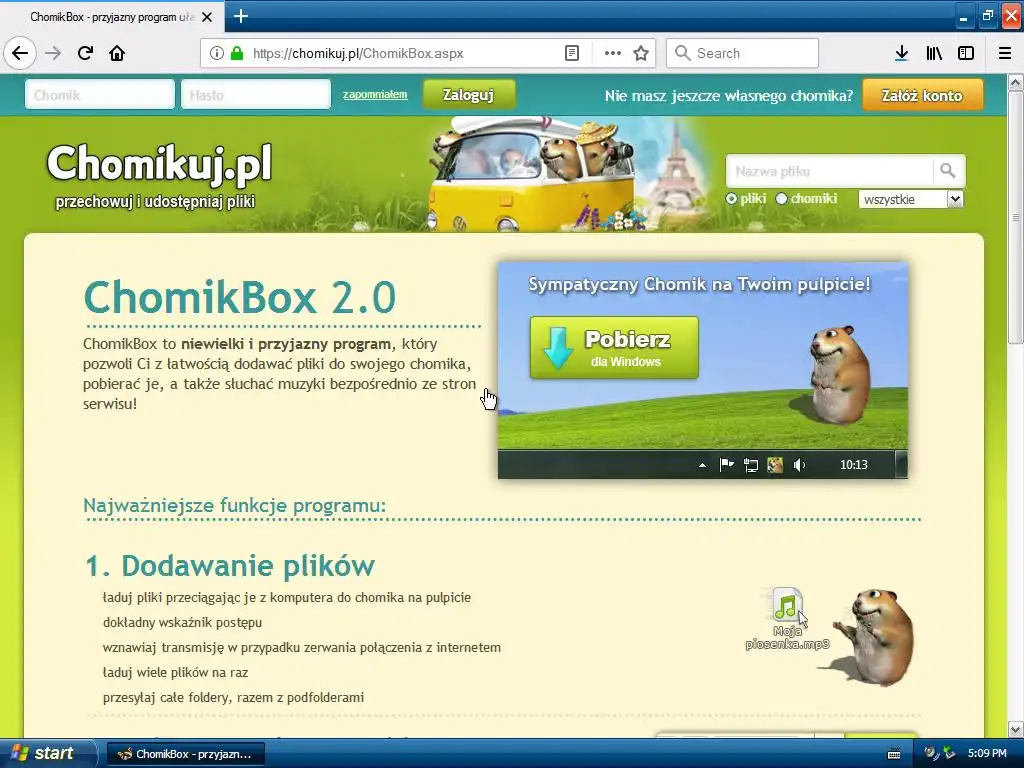This screenshot has height=768, width=1024.
Task: Click 'ładuj wiele plików na raz' line
Action: point(175,672)
